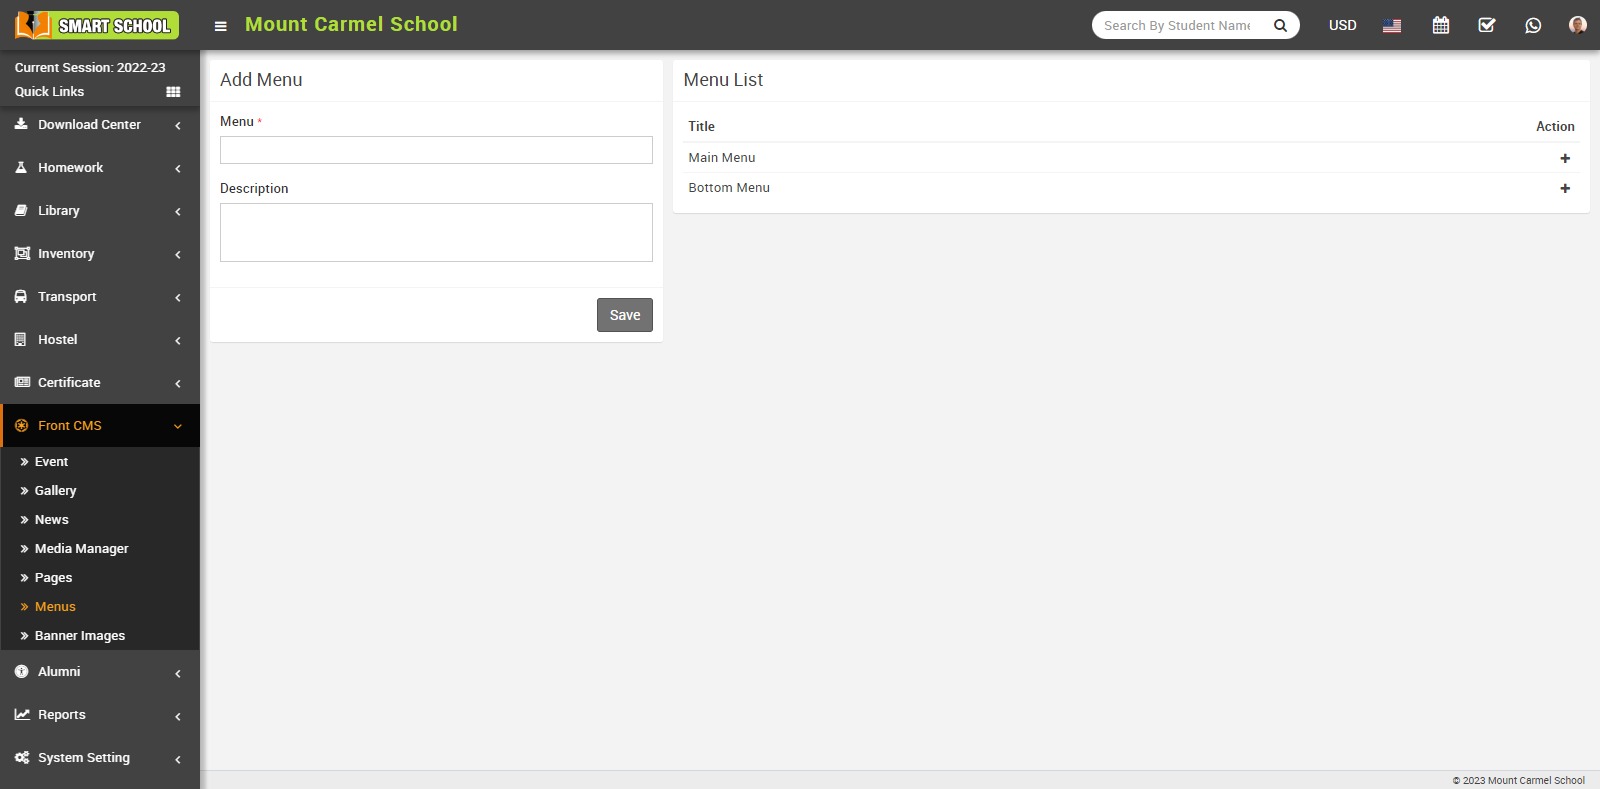Viewport: 1600px width, 789px height.
Task: Click the US flag language icon
Action: point(1392,26)
